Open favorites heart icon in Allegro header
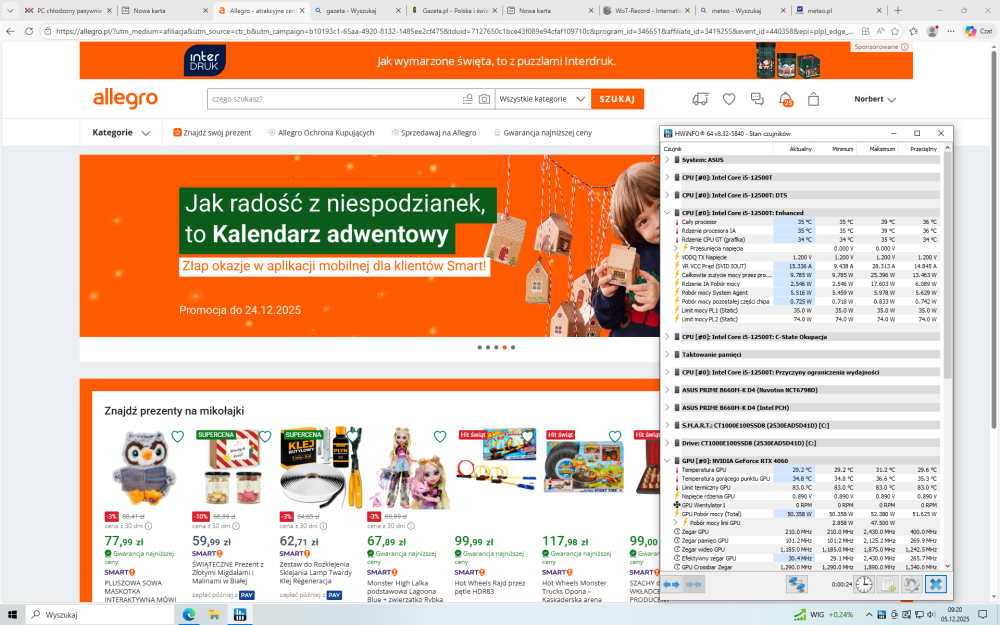The image size is (1000, 625). pos(727,98)
